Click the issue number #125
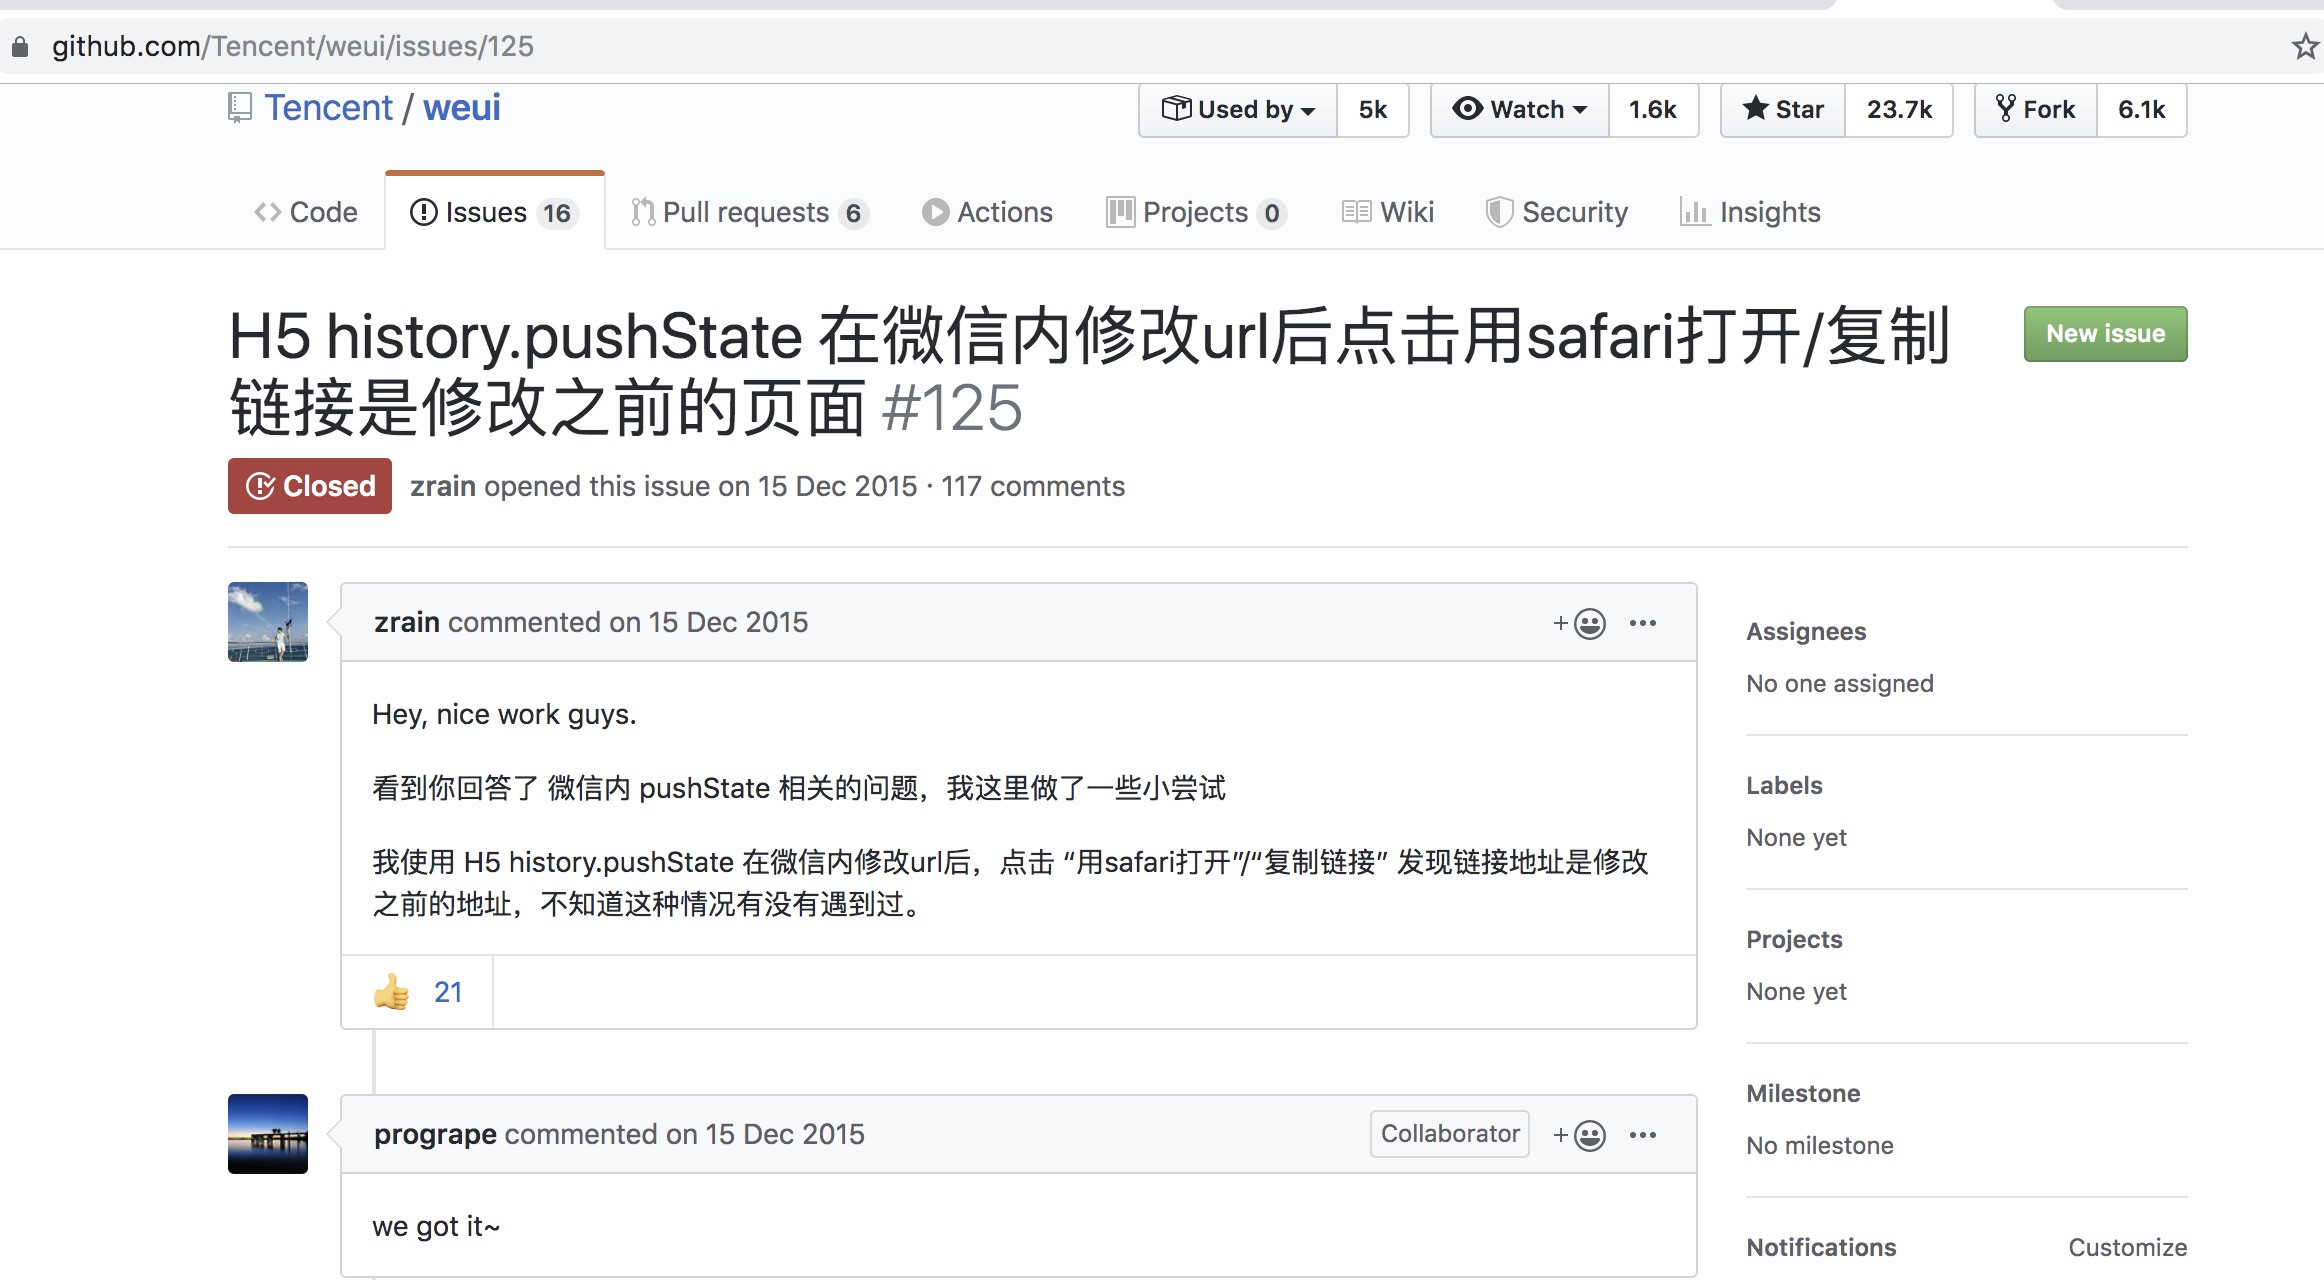2324x1280 pixels. point(952,408)
